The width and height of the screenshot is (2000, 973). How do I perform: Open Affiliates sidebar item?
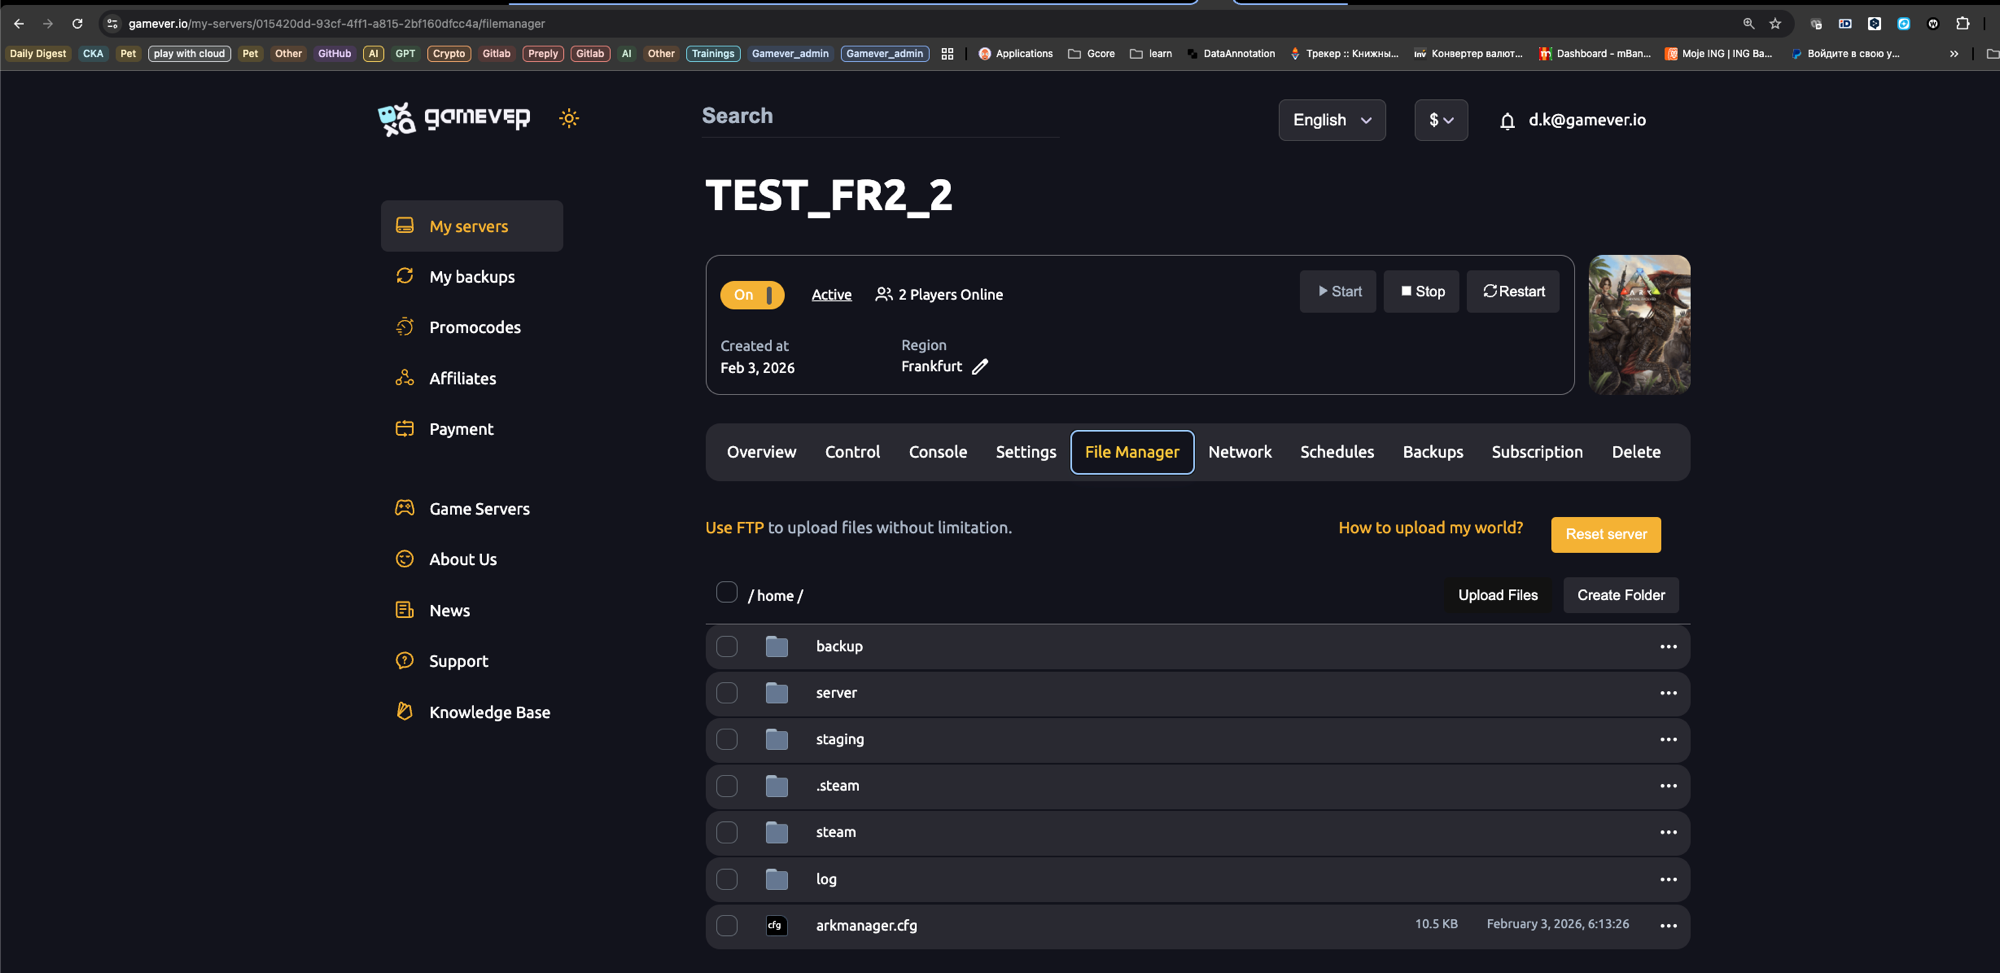pos(472,378)
